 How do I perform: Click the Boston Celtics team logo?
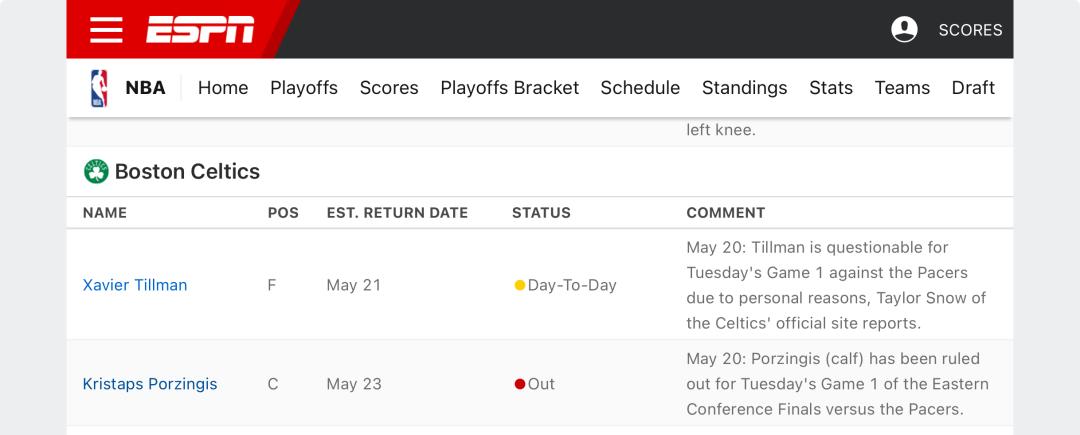96,171
